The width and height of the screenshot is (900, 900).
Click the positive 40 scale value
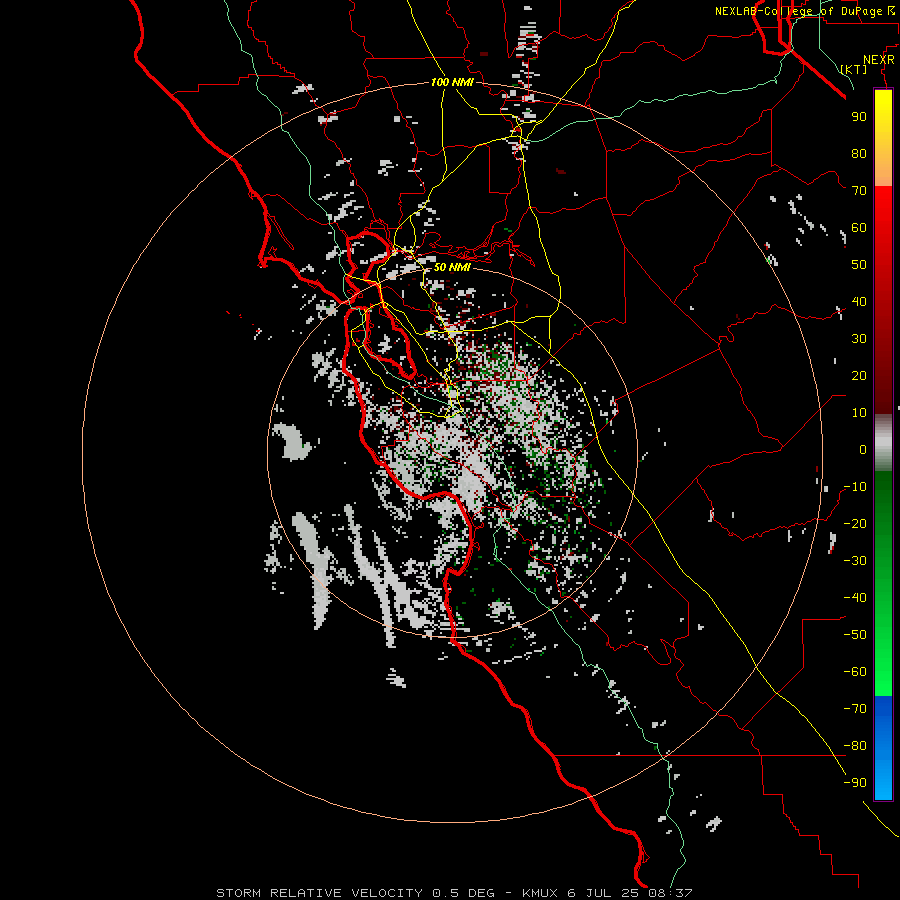click(x=859, y=302)
